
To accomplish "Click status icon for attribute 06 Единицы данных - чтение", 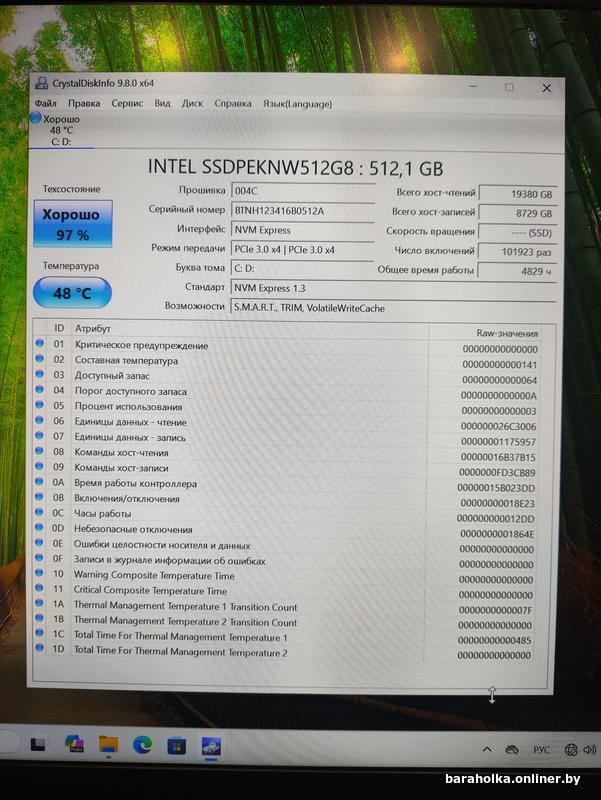I will click(40, 420).
